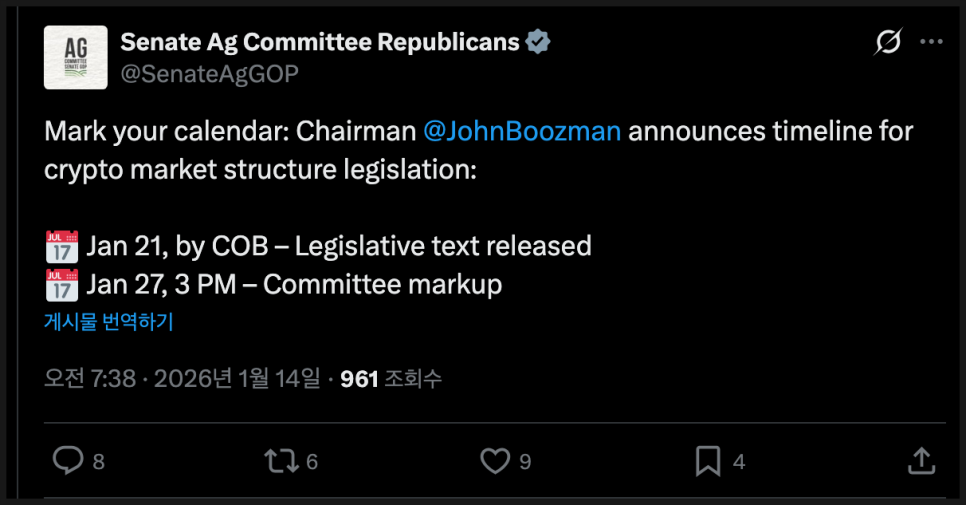Click the blue verified badge
966x505 pixels.
click(x=539, y=42)
